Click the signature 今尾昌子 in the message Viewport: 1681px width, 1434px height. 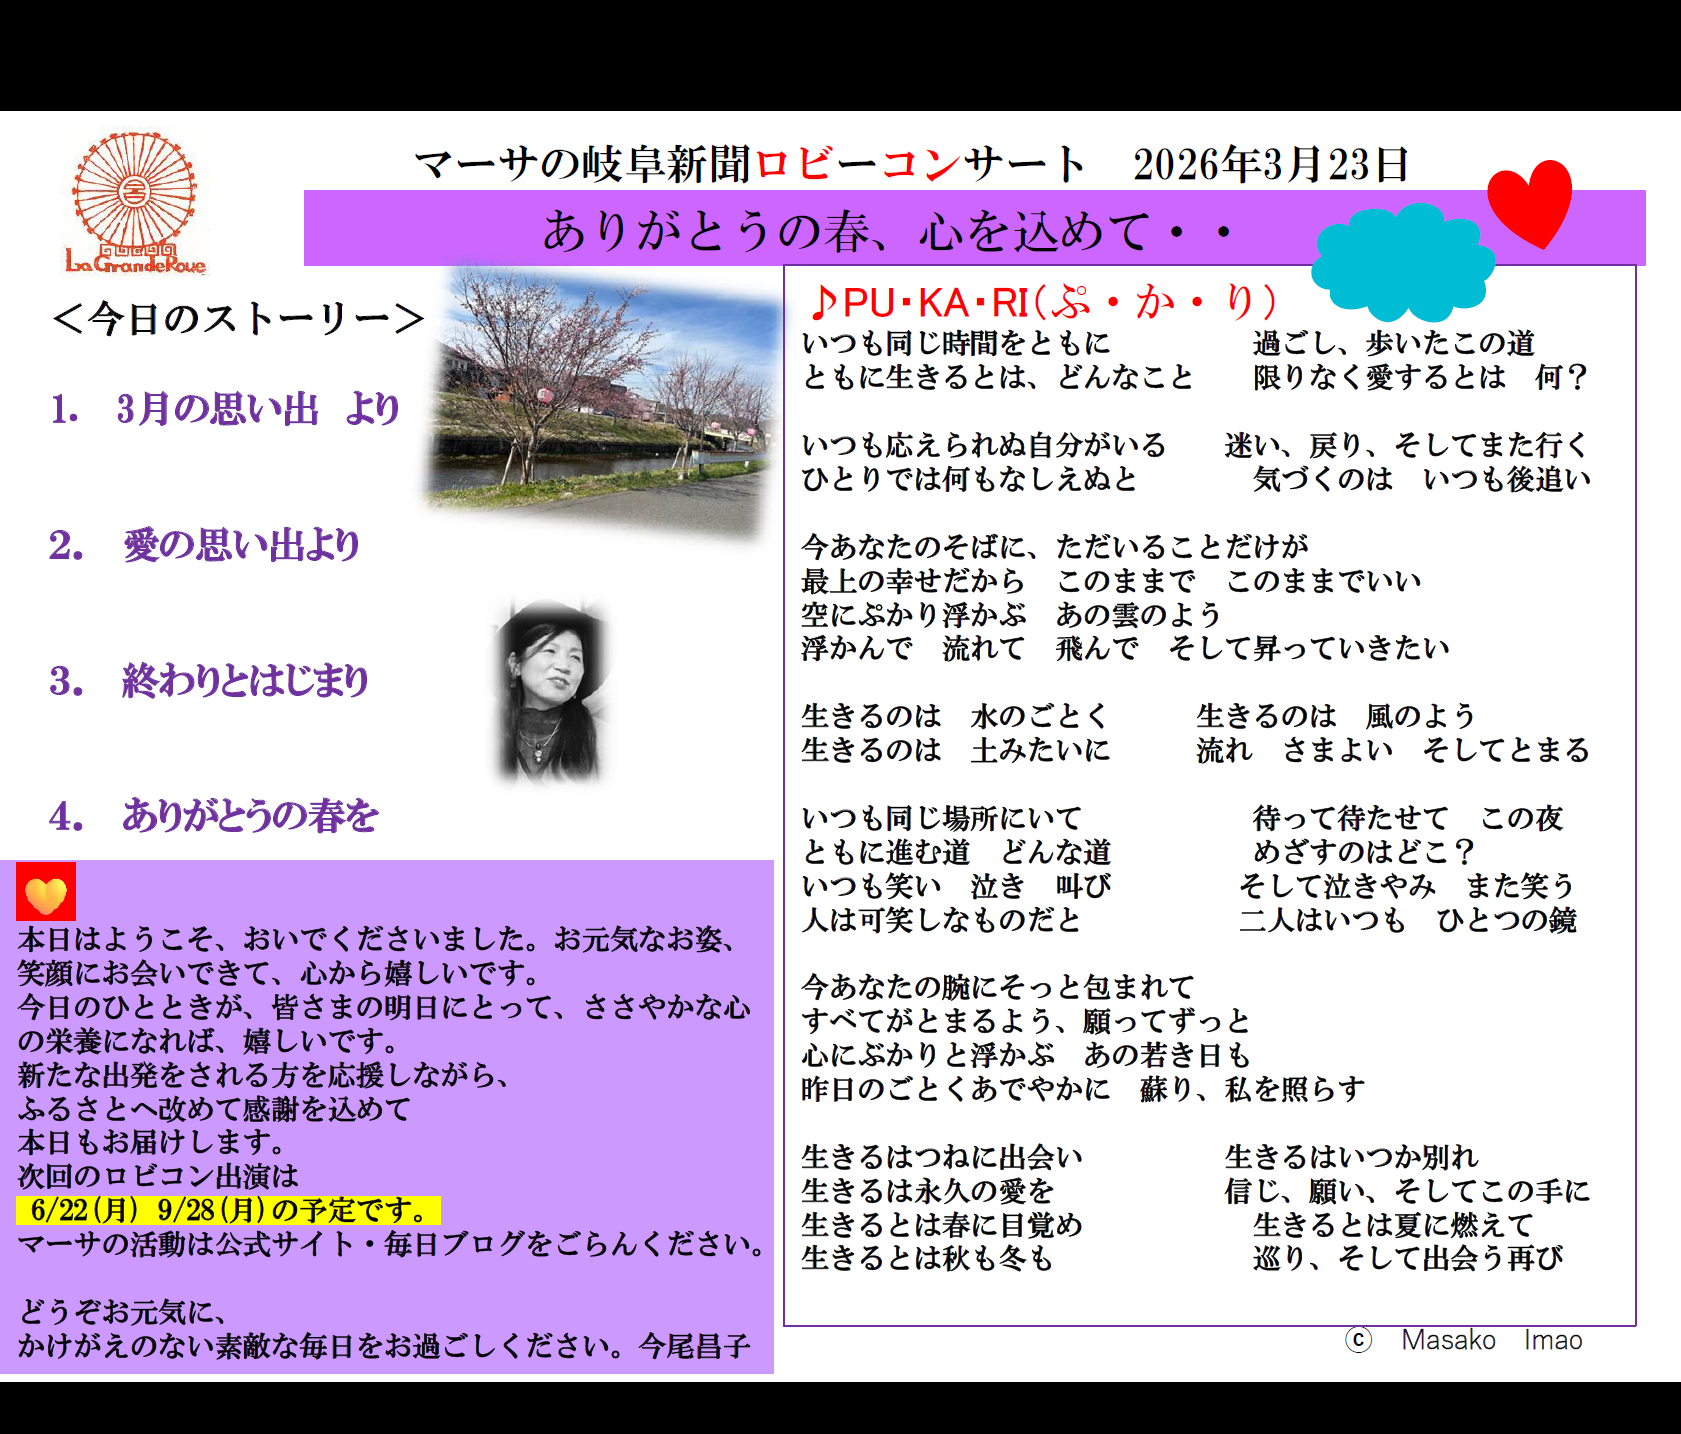coord(694,1346)
